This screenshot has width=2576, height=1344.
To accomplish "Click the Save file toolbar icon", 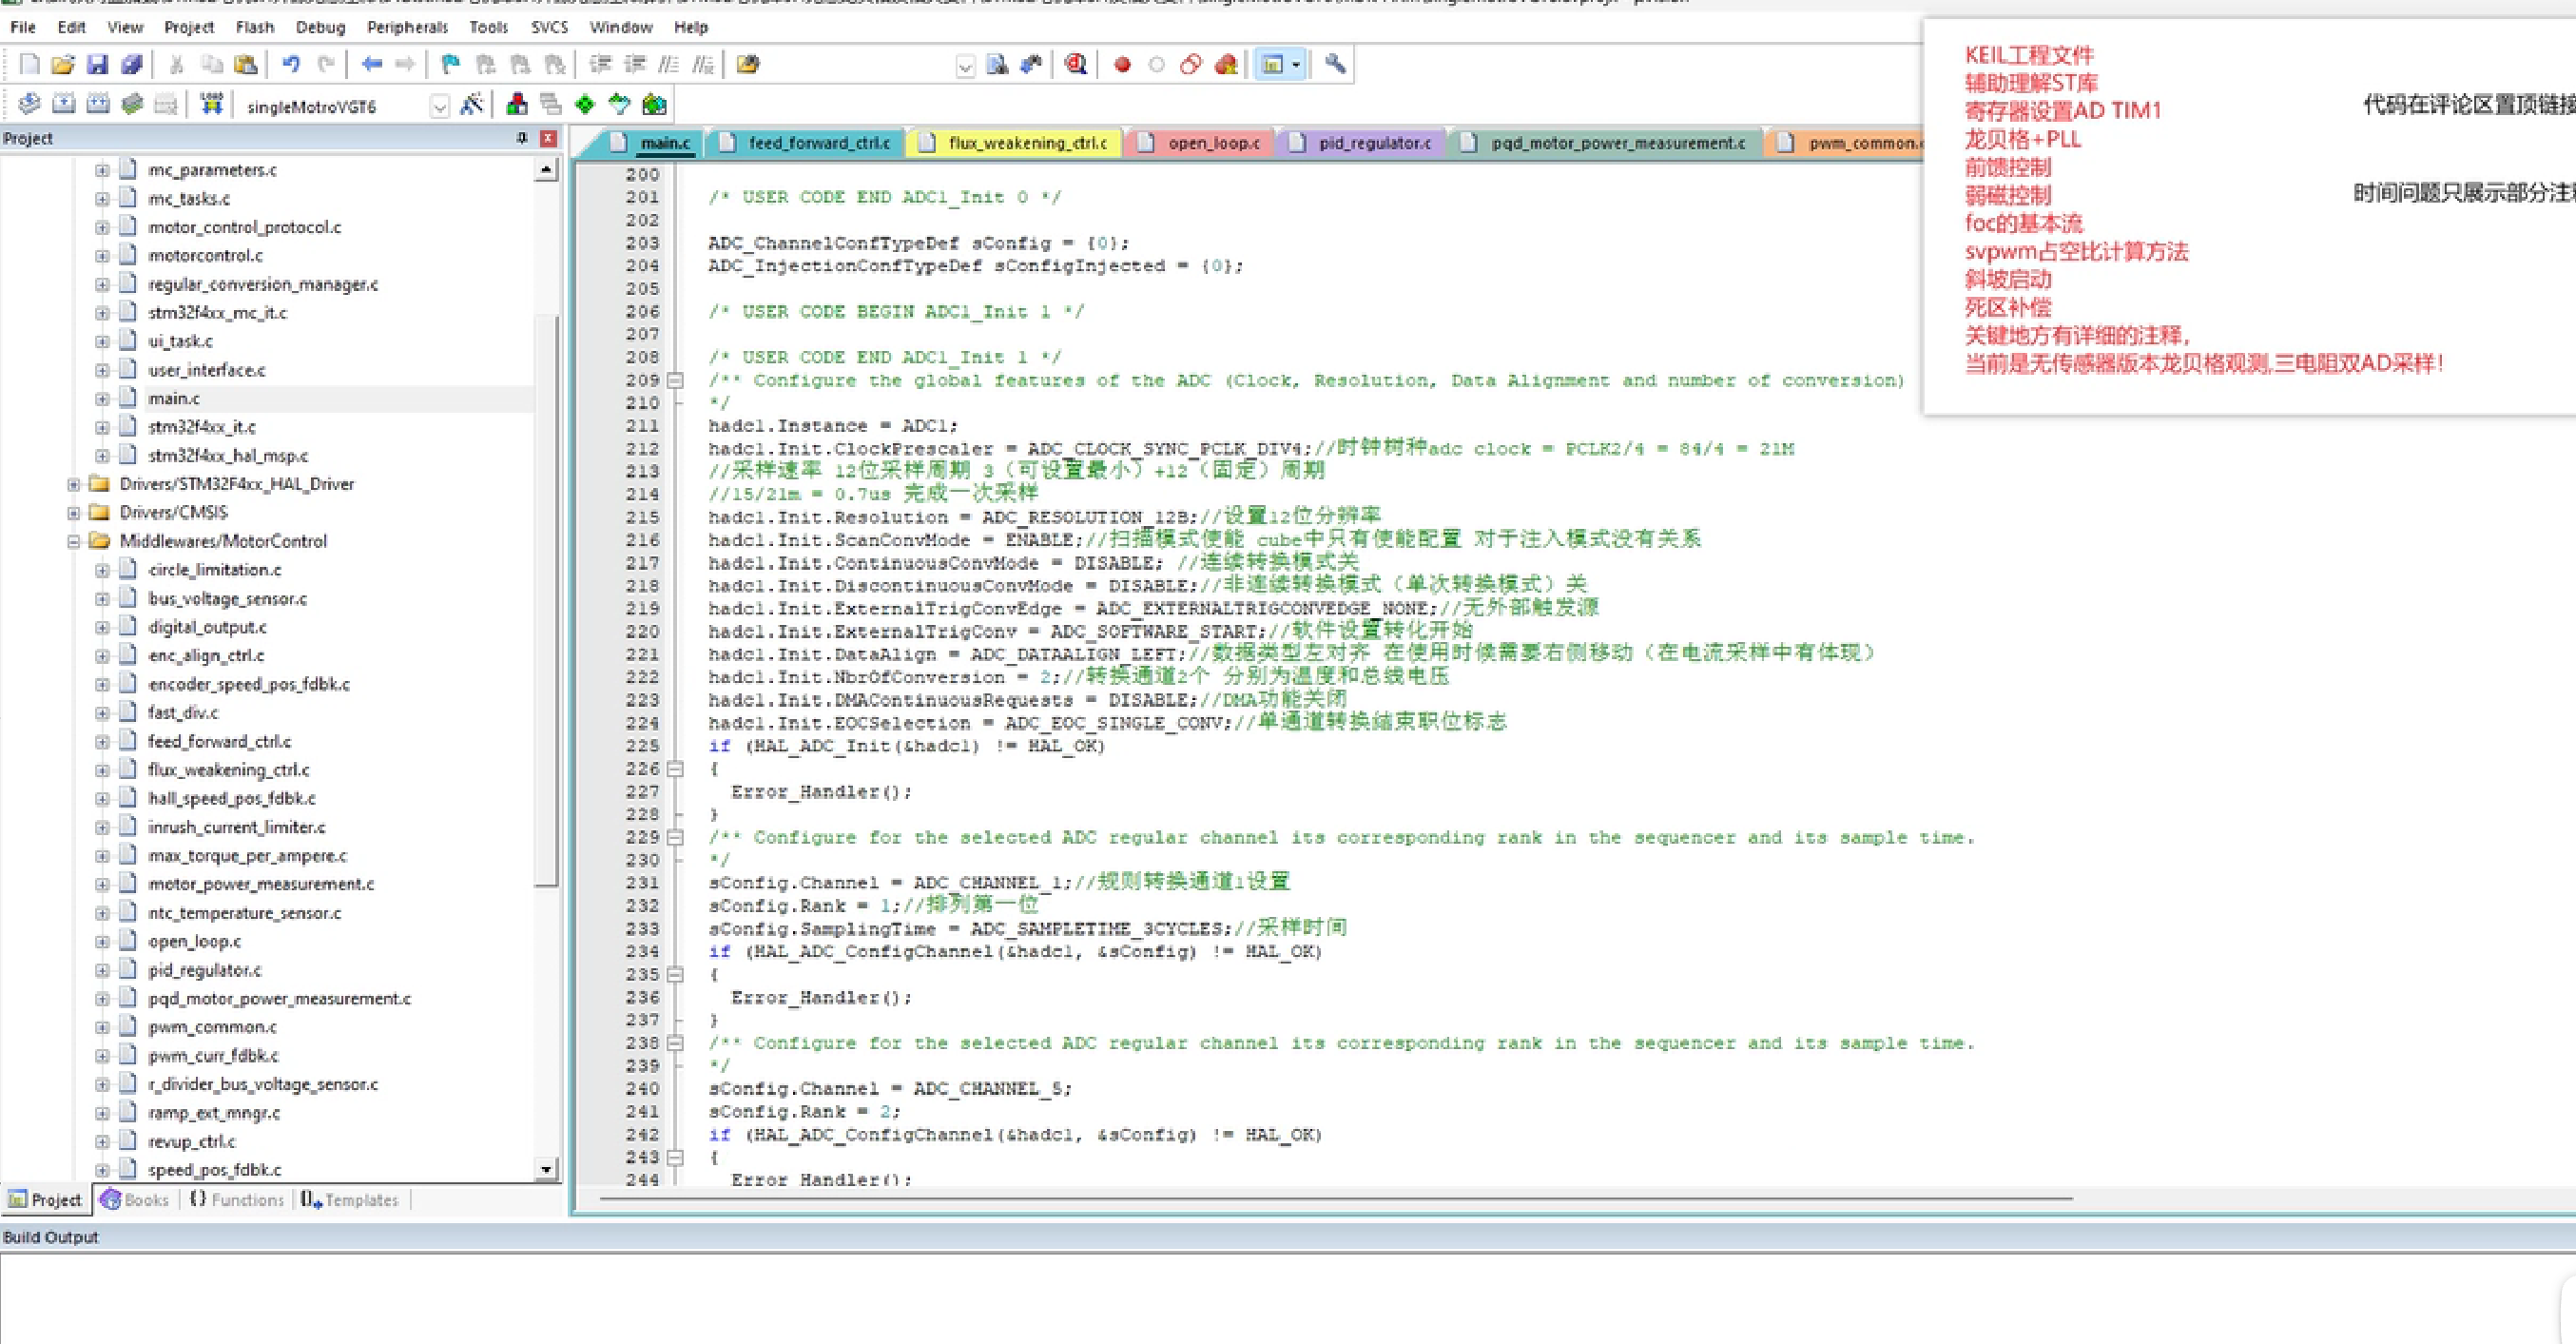I will pos(97,65).
